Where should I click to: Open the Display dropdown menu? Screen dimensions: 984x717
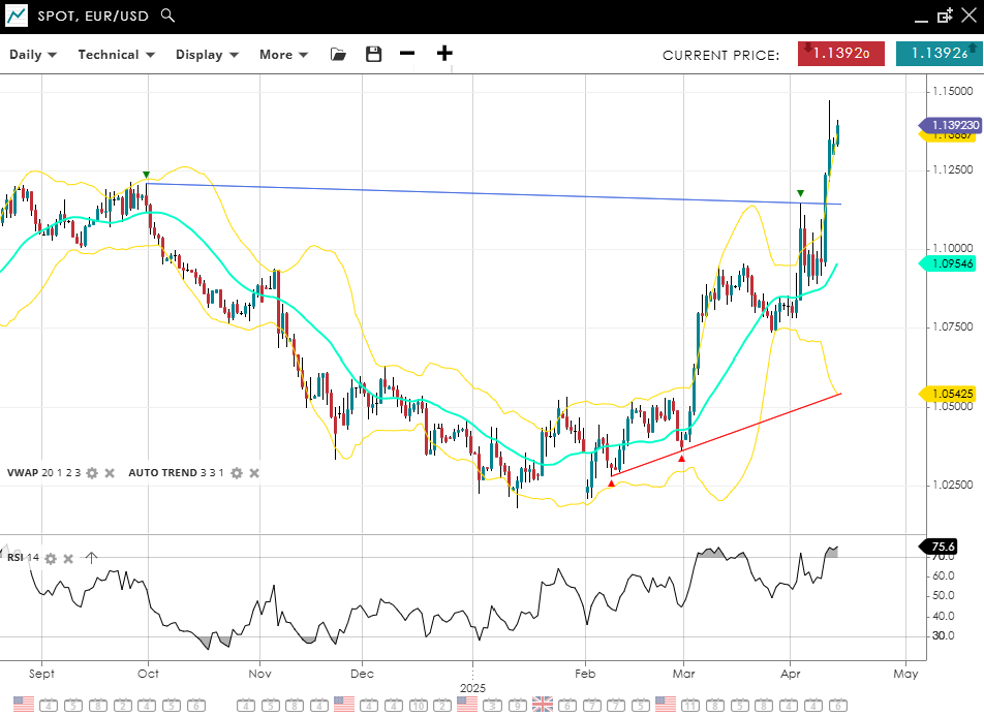pos(207,55)
